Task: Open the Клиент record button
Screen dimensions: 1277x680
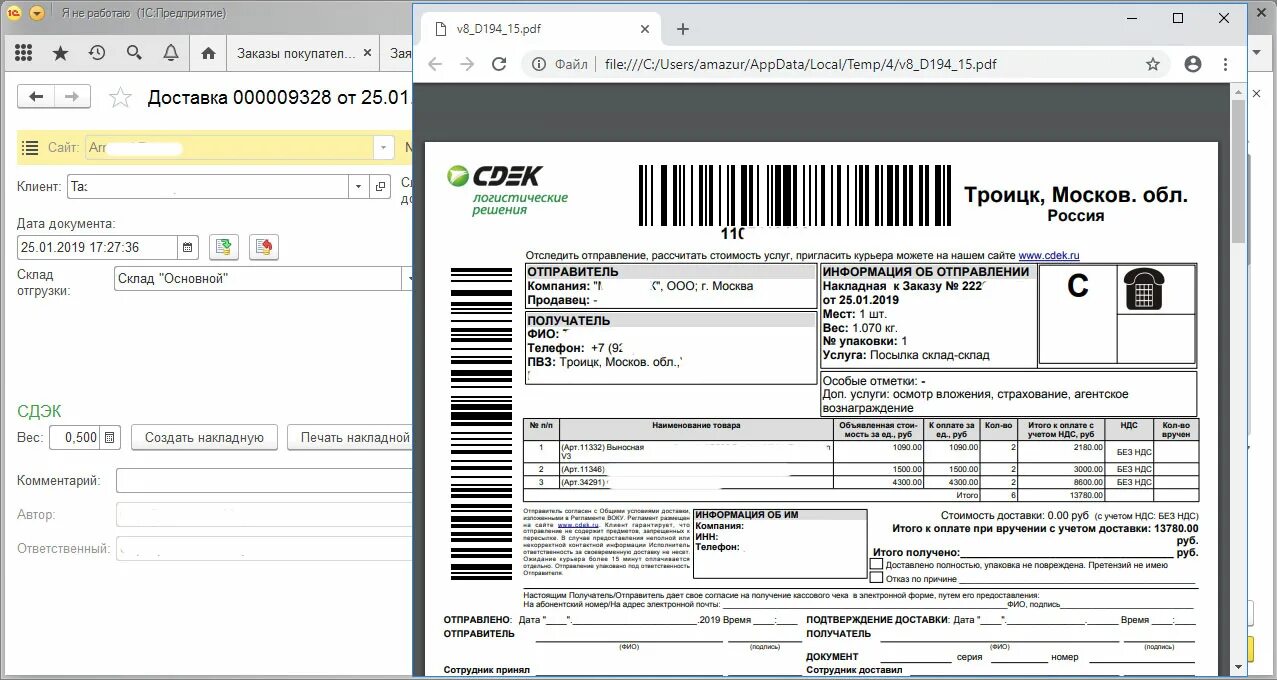Action: 380,186
